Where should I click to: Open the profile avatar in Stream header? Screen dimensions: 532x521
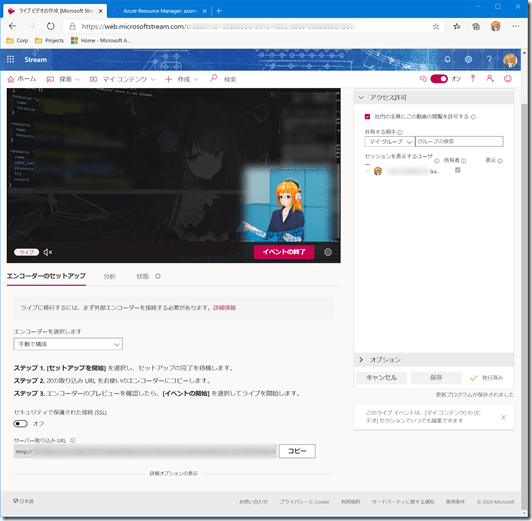click(x=510, y=60)
